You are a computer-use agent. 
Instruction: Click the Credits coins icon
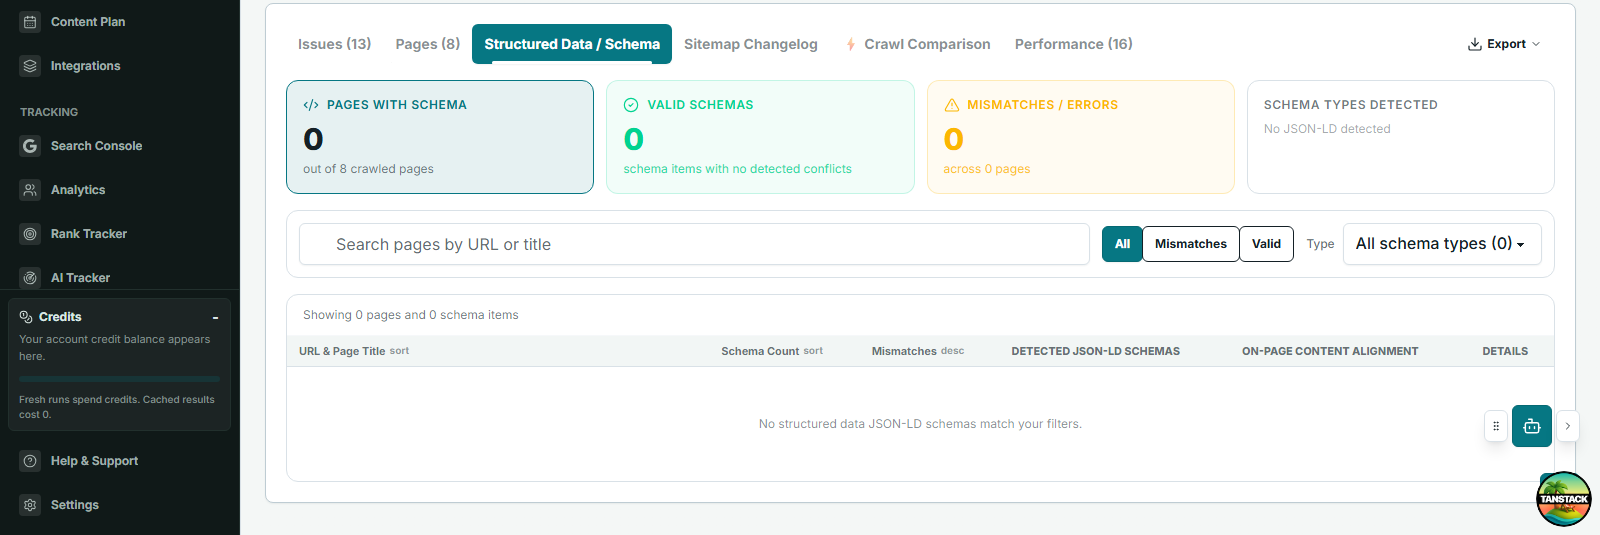[x=26, y=317]
